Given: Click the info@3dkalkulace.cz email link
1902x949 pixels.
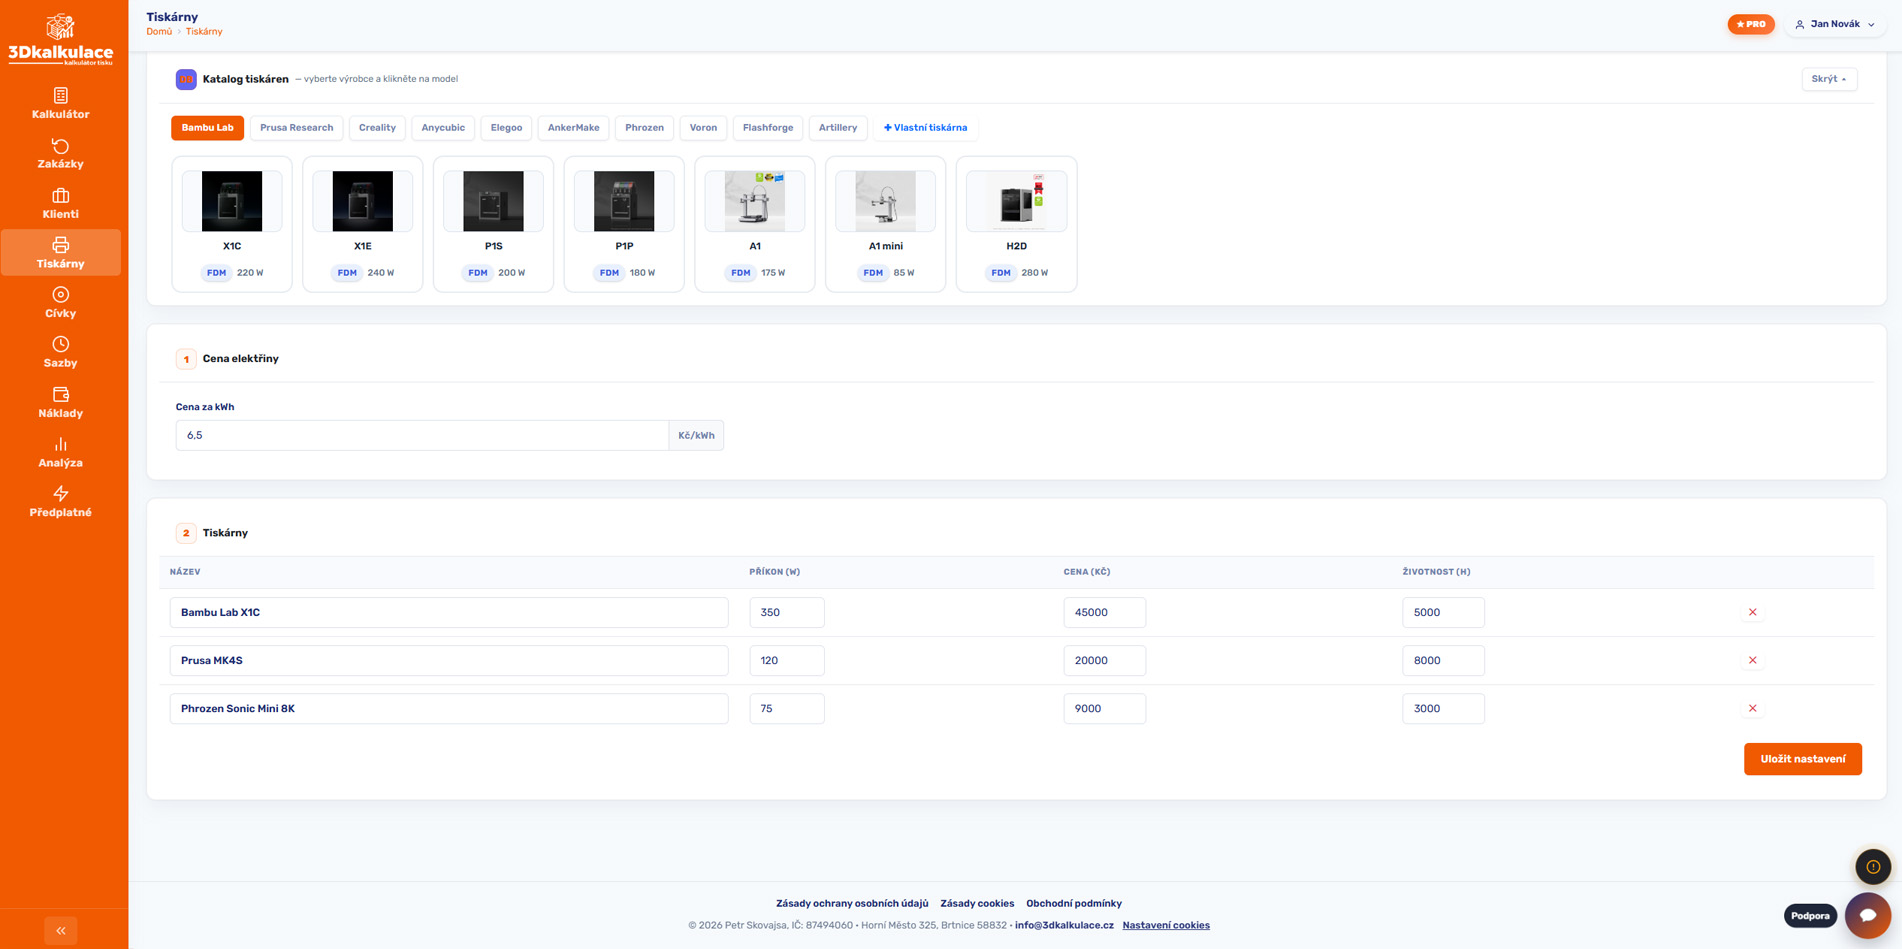Looking at the screenshot, I should [1064, 926].
